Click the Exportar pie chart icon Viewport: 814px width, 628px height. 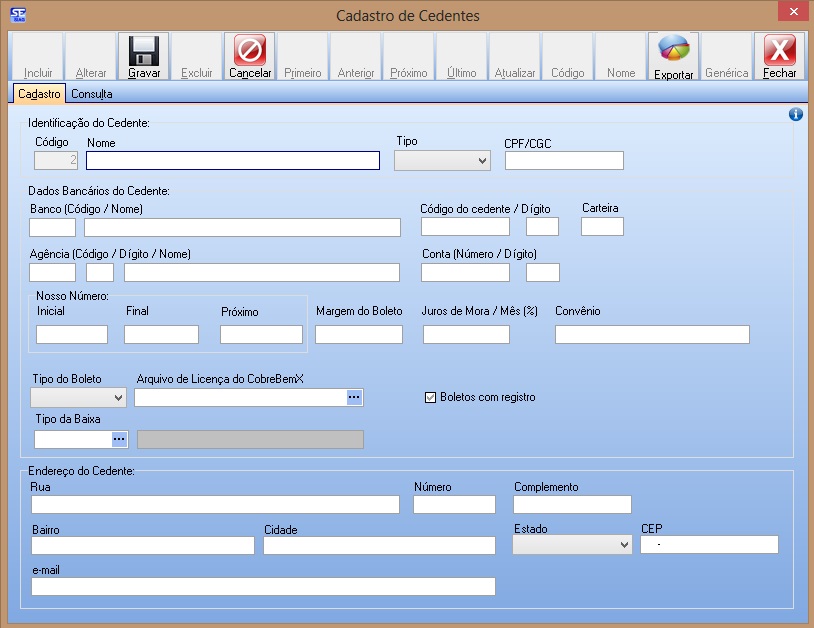point(673,50)
